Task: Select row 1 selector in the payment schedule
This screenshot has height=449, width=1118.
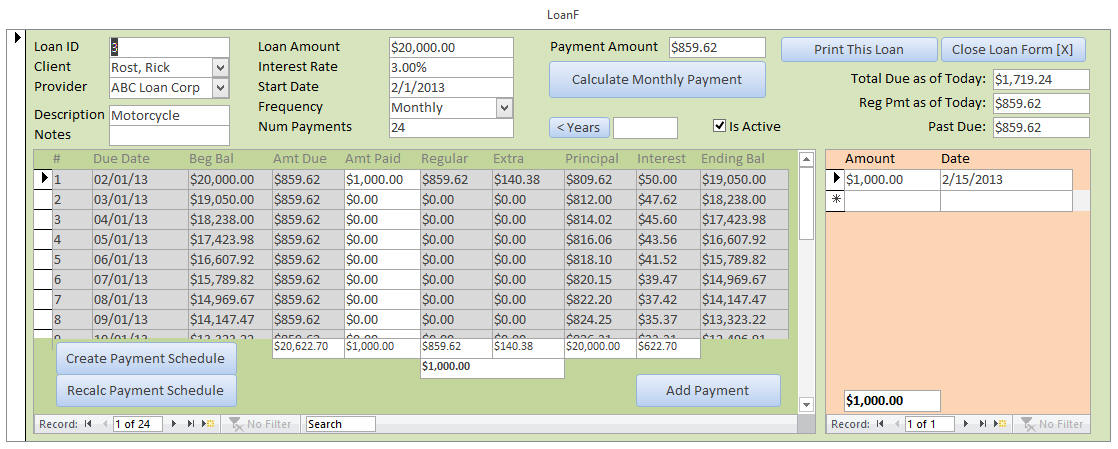Action: [x=43, y=179]
